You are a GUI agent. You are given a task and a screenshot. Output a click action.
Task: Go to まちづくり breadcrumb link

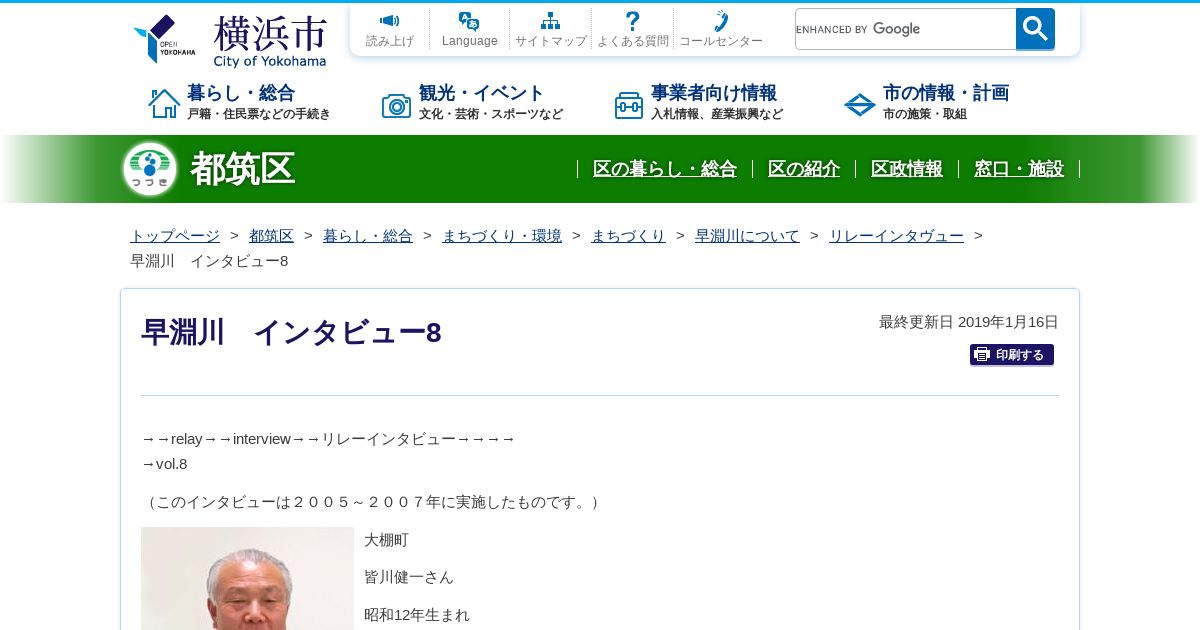pos(628,236)
